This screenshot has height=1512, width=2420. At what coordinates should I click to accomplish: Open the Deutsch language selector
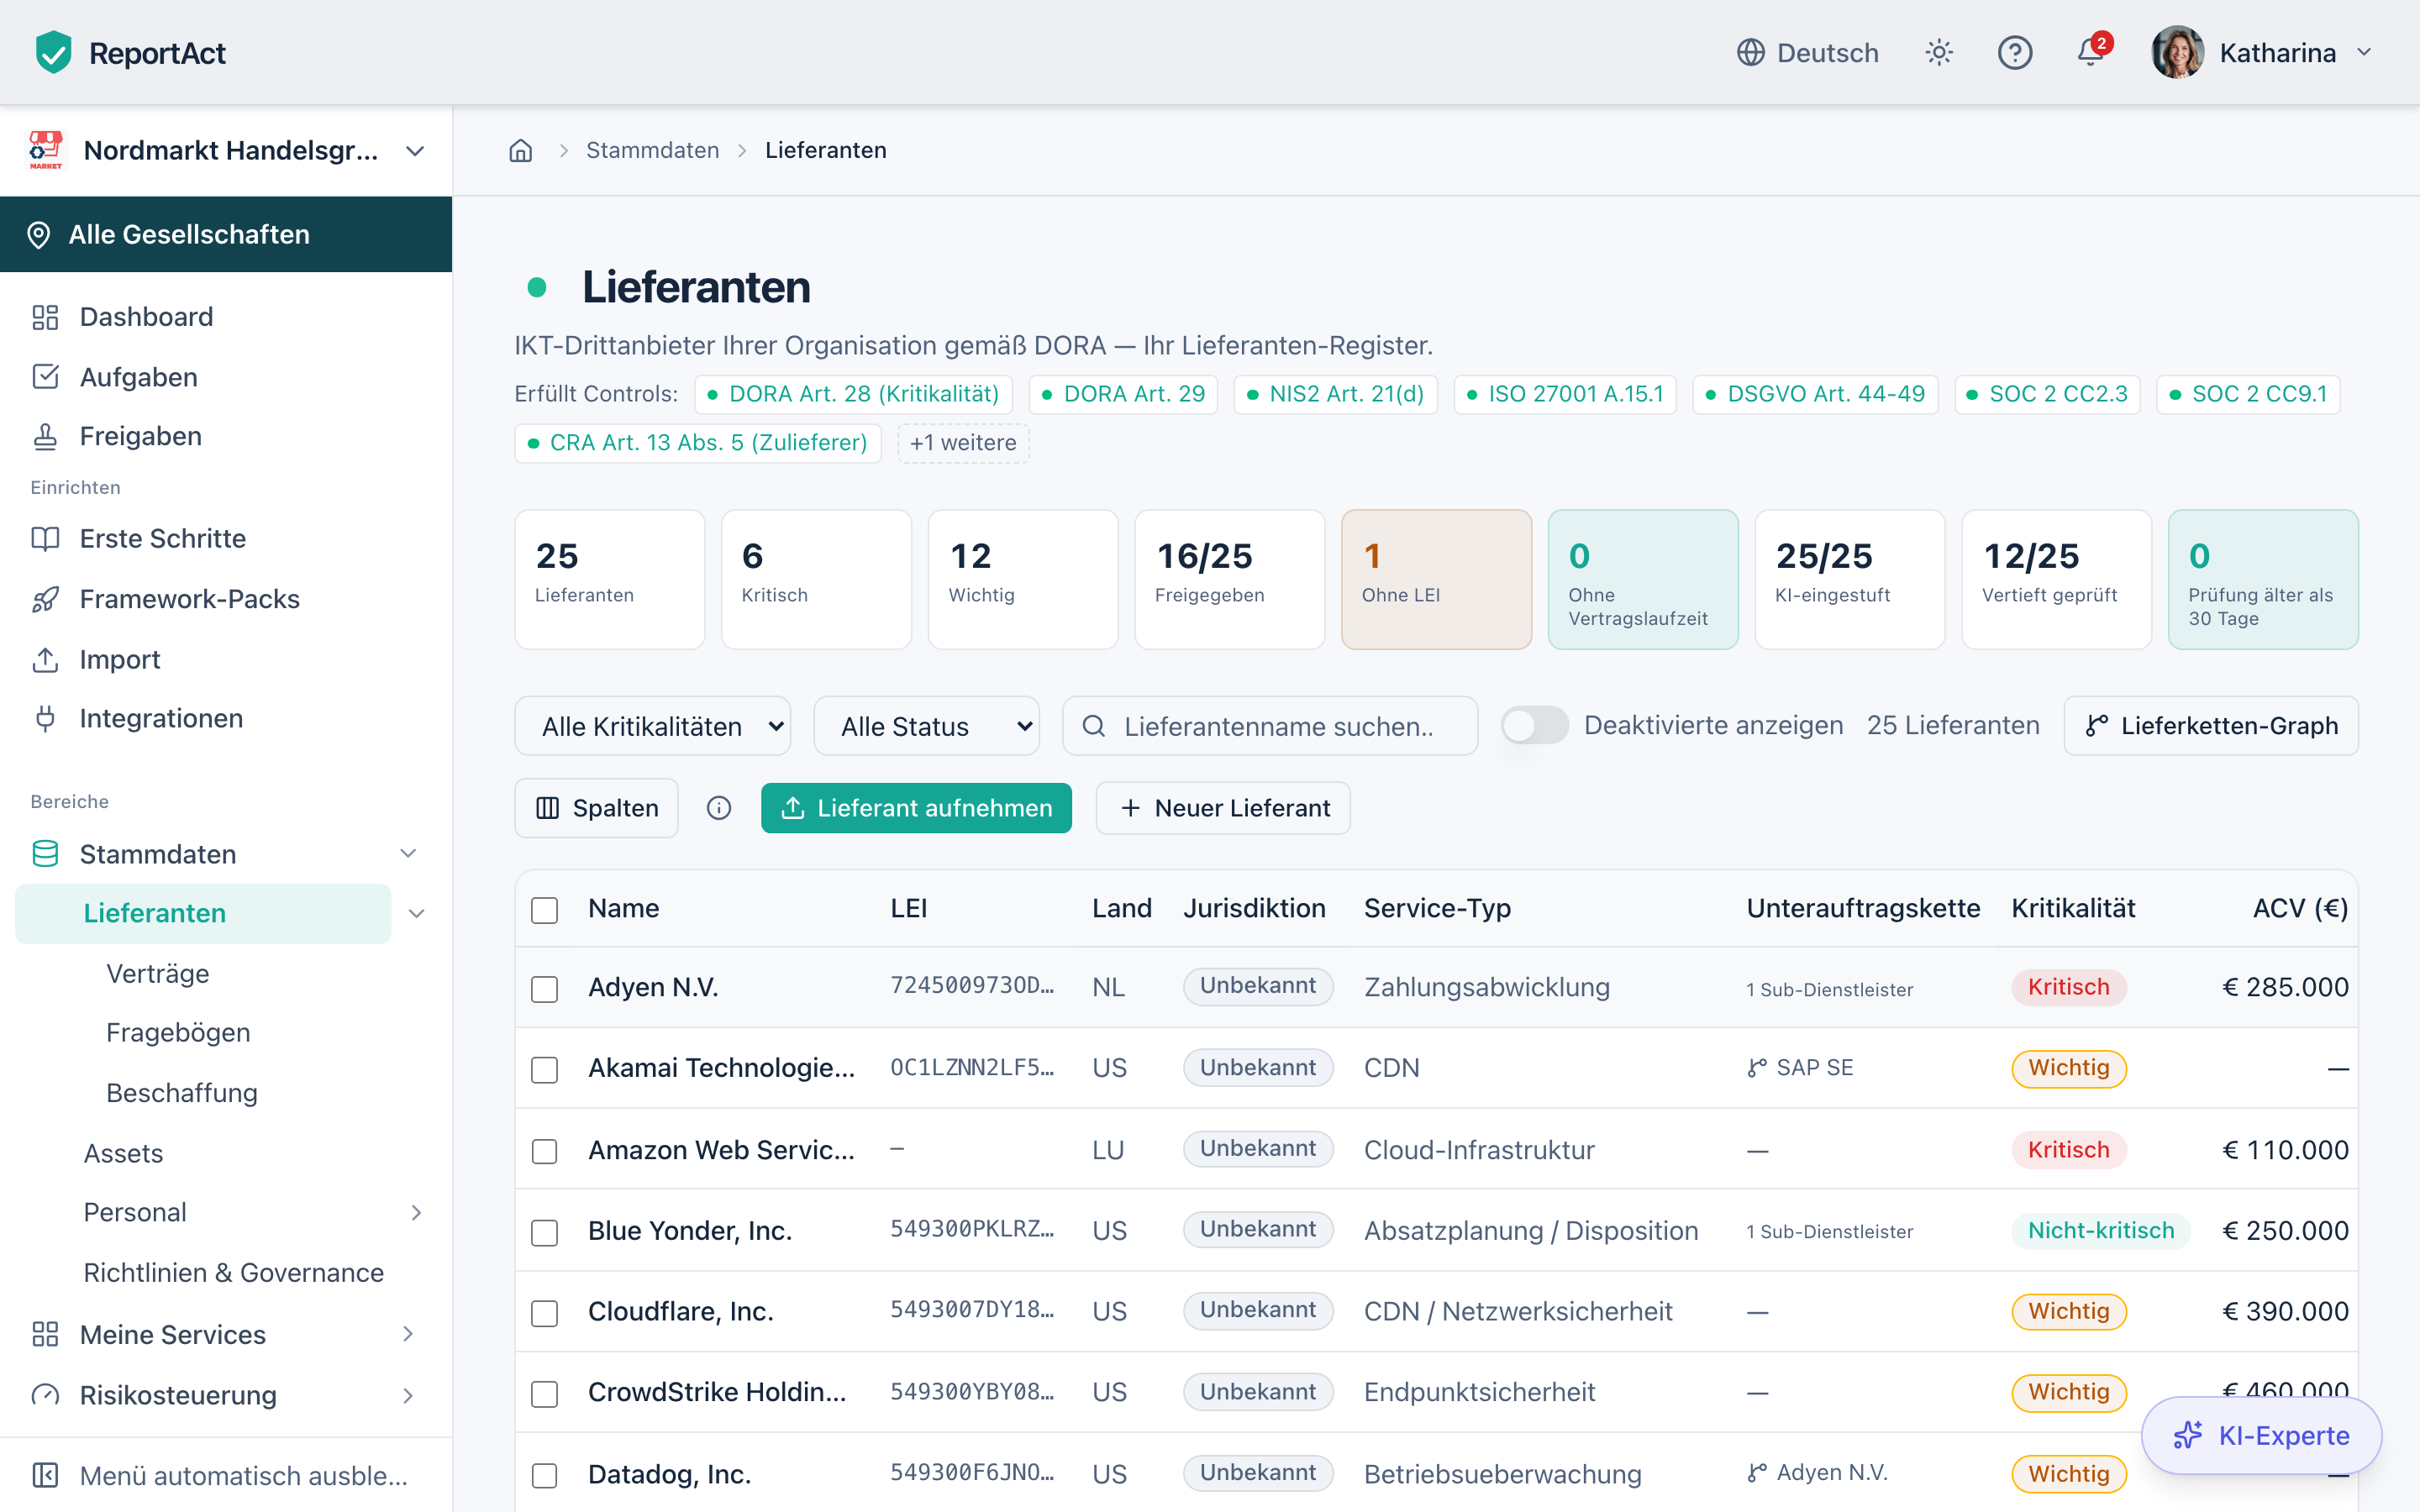(1807, 52)
